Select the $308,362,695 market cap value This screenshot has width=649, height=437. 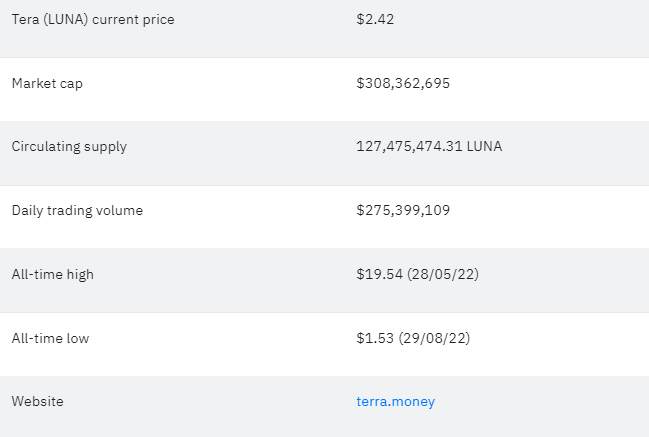[403, 83]
